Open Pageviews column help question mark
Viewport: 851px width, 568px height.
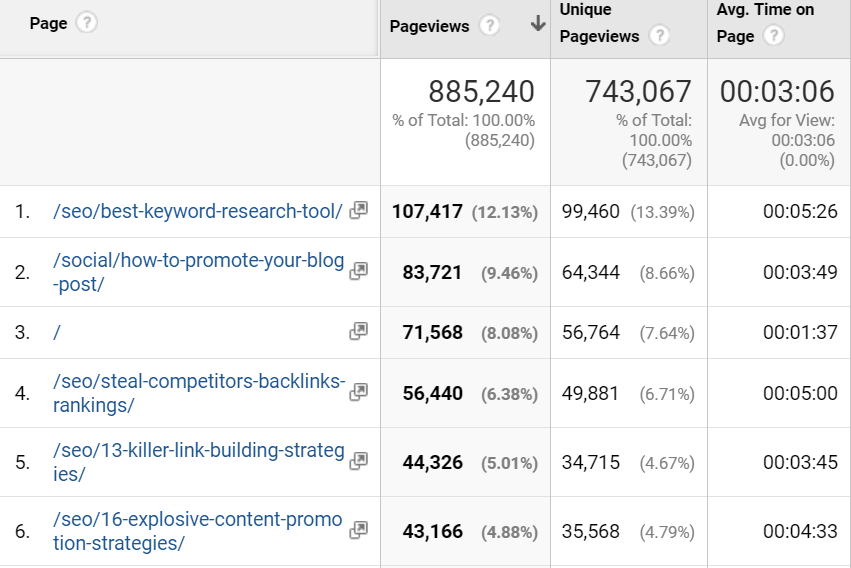(489, 26)
